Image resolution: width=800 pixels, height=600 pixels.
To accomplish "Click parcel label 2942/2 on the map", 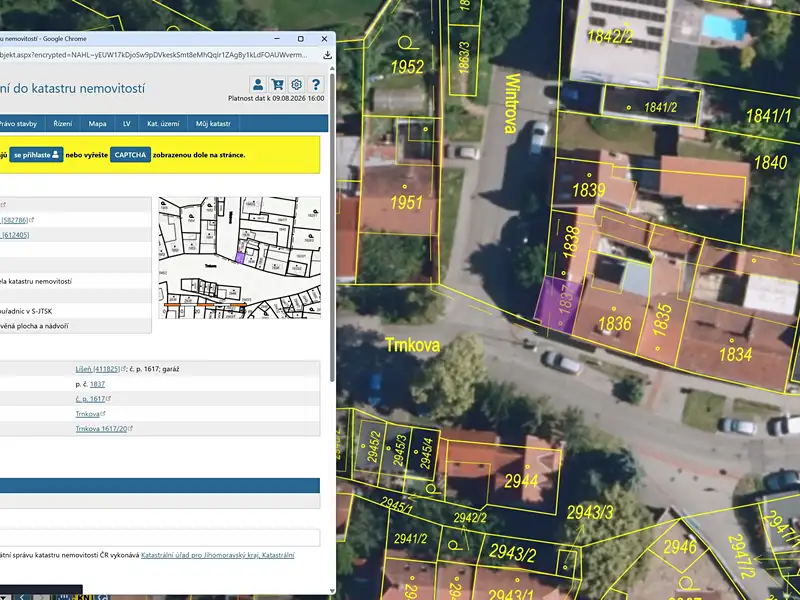I will click(470, 518).
